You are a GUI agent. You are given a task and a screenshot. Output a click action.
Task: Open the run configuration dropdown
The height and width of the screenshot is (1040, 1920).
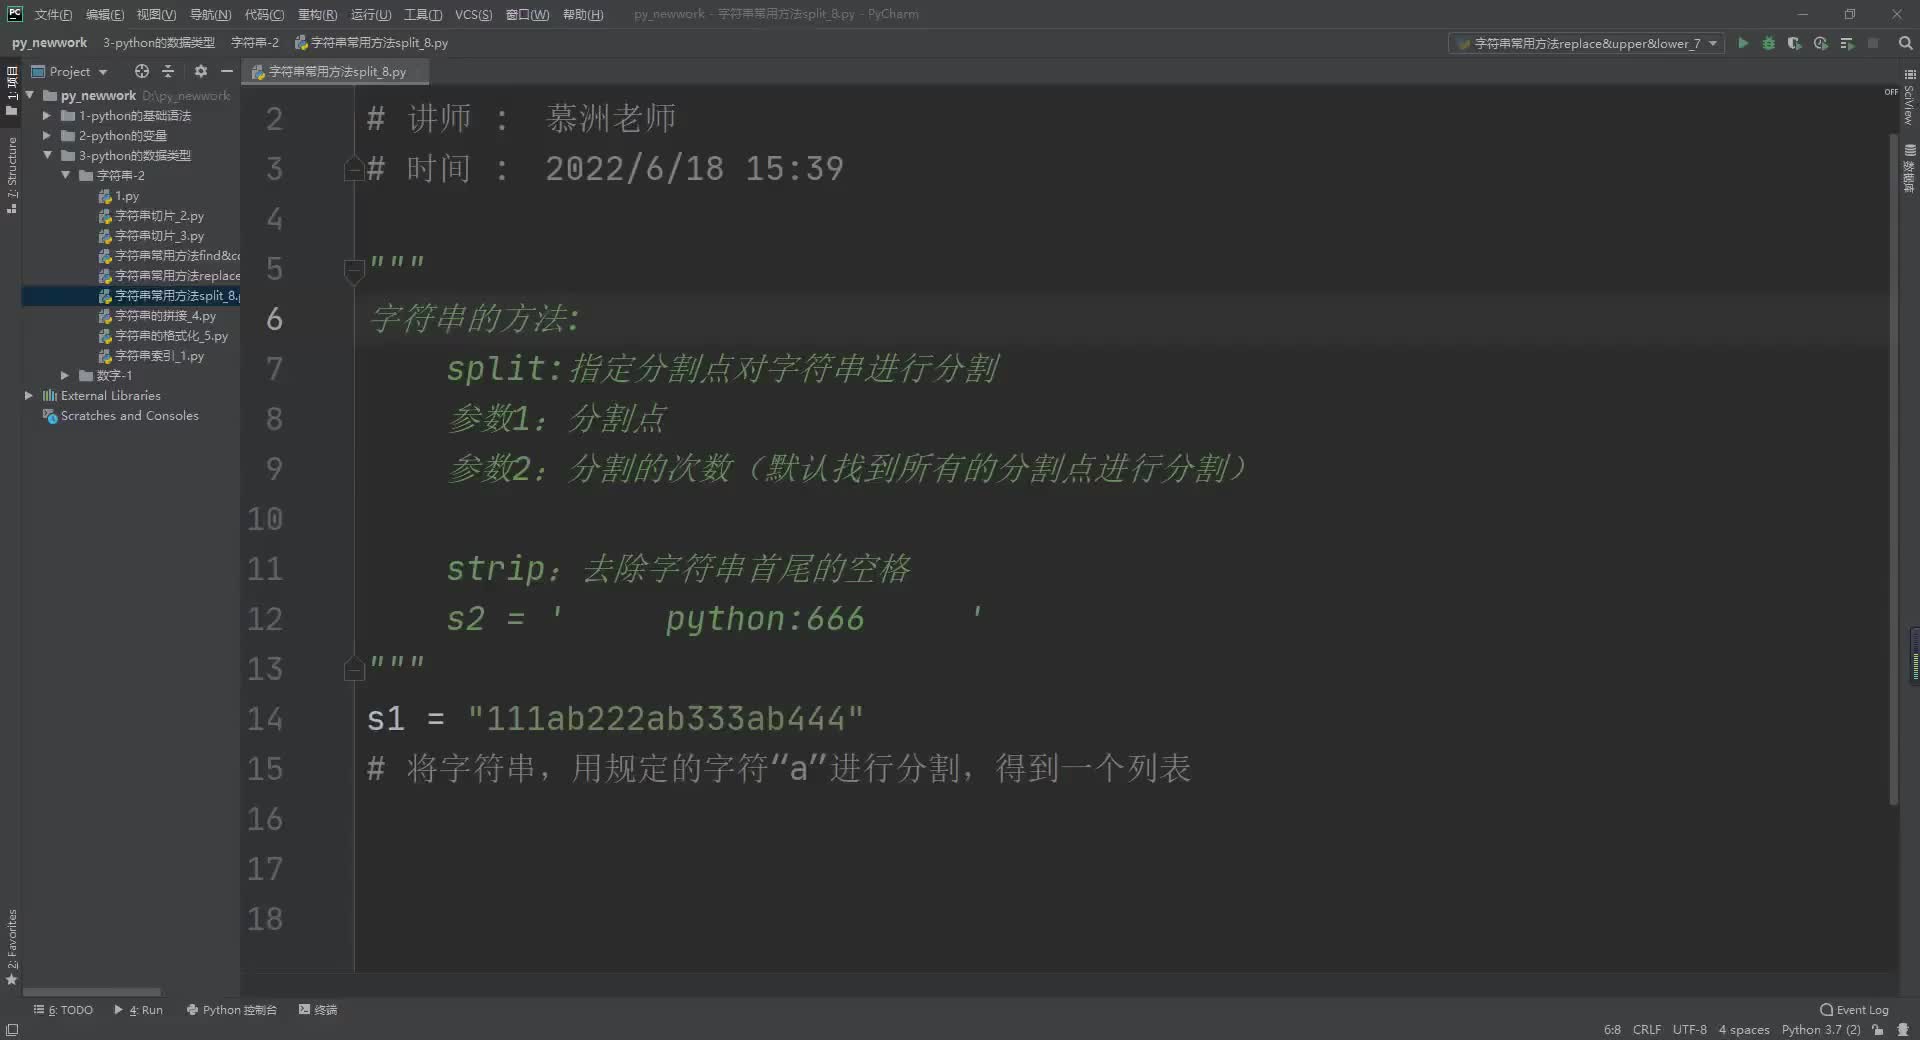(1586, 43)
